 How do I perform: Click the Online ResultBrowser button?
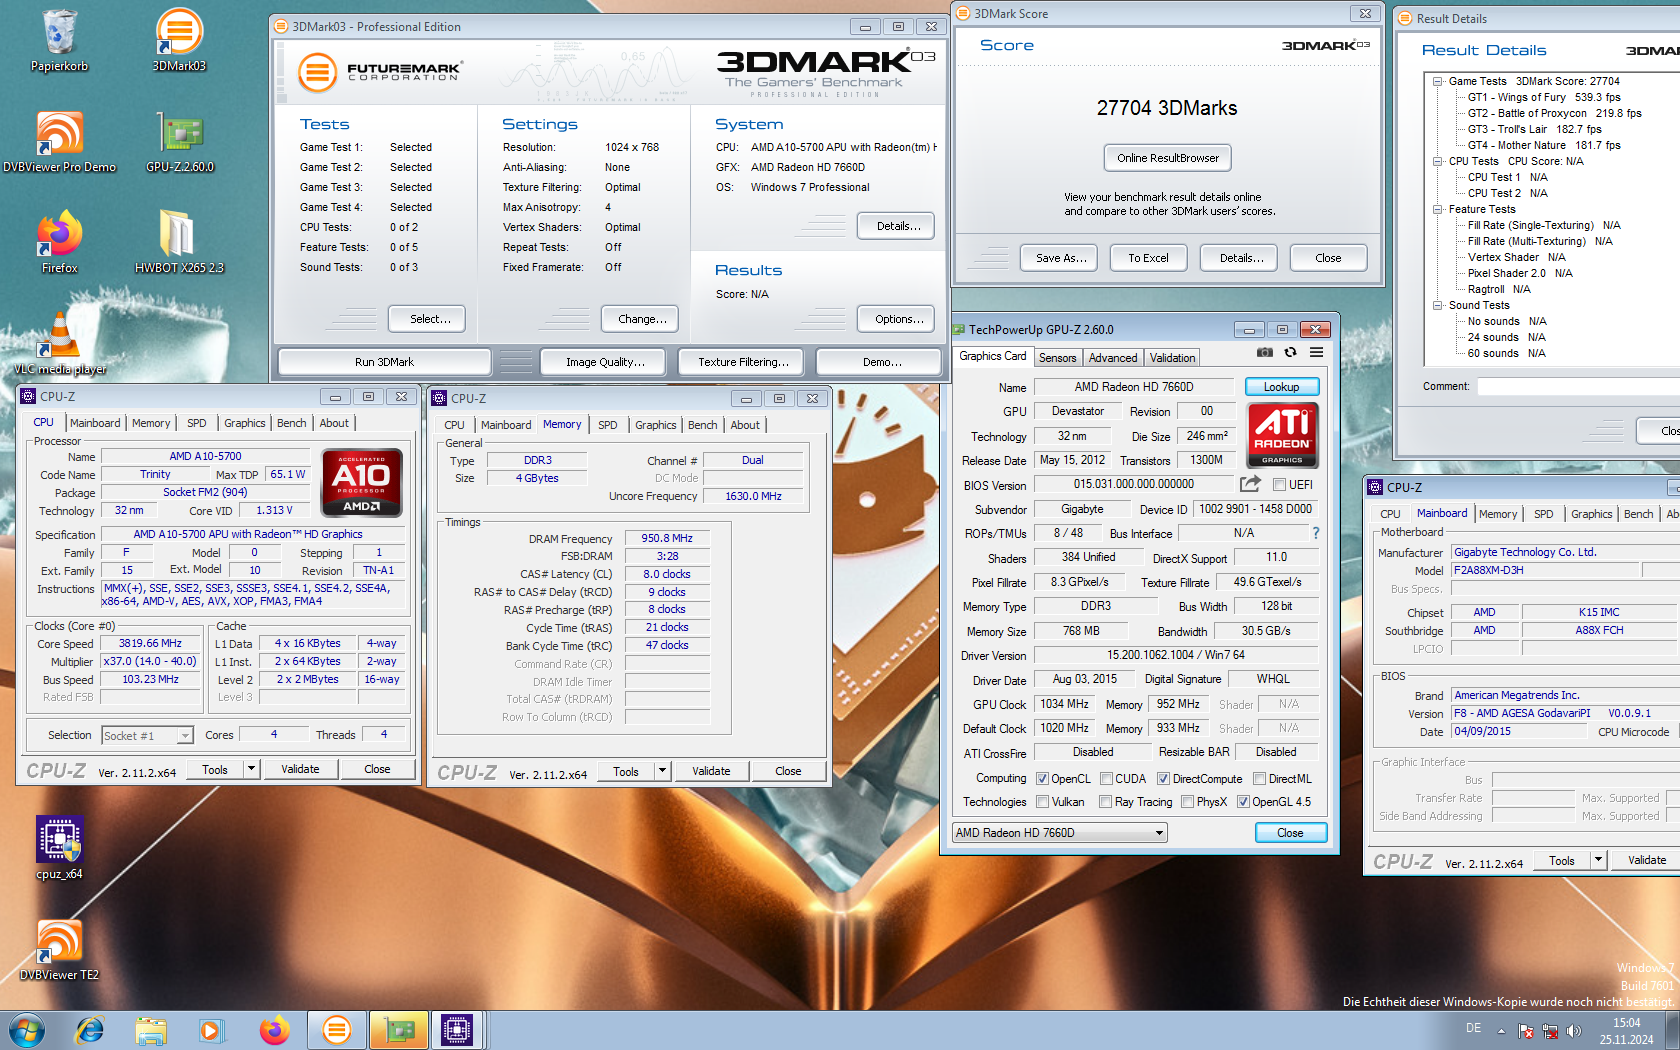[x=1167, y=158]
